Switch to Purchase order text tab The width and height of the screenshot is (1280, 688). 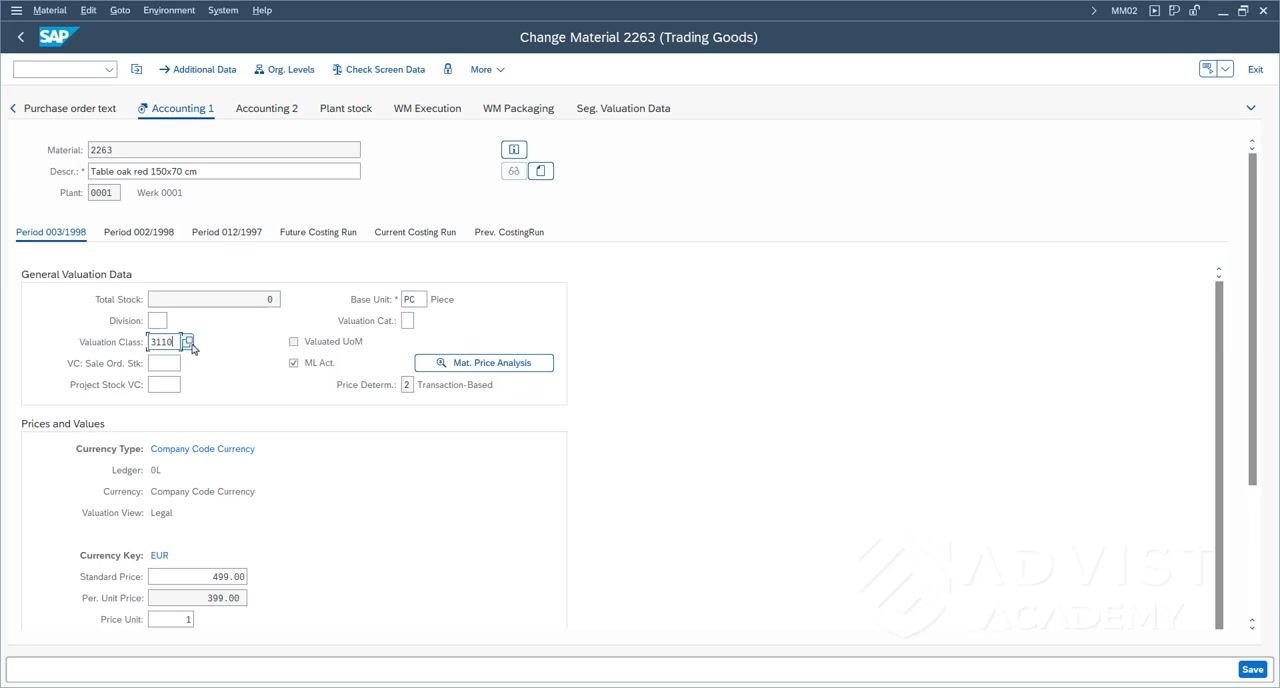[x=70, y=108]
